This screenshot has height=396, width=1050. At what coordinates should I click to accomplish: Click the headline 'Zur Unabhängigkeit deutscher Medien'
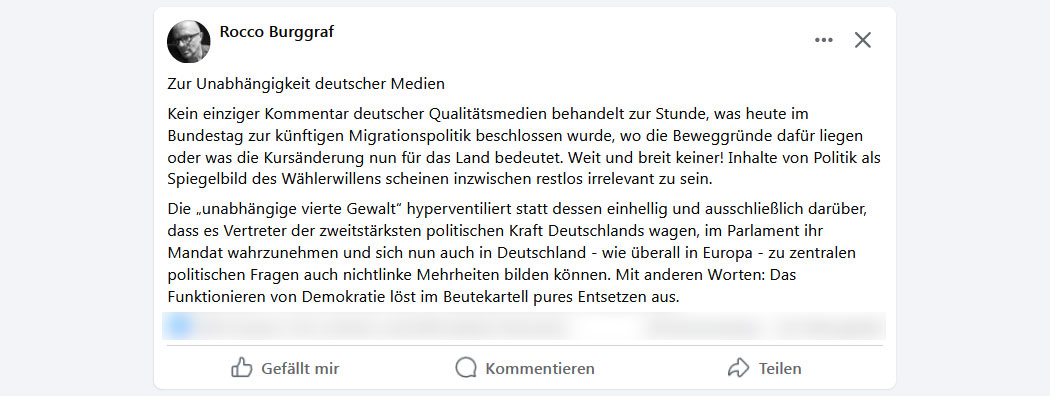pyautogui.click(x=306, y=85)
